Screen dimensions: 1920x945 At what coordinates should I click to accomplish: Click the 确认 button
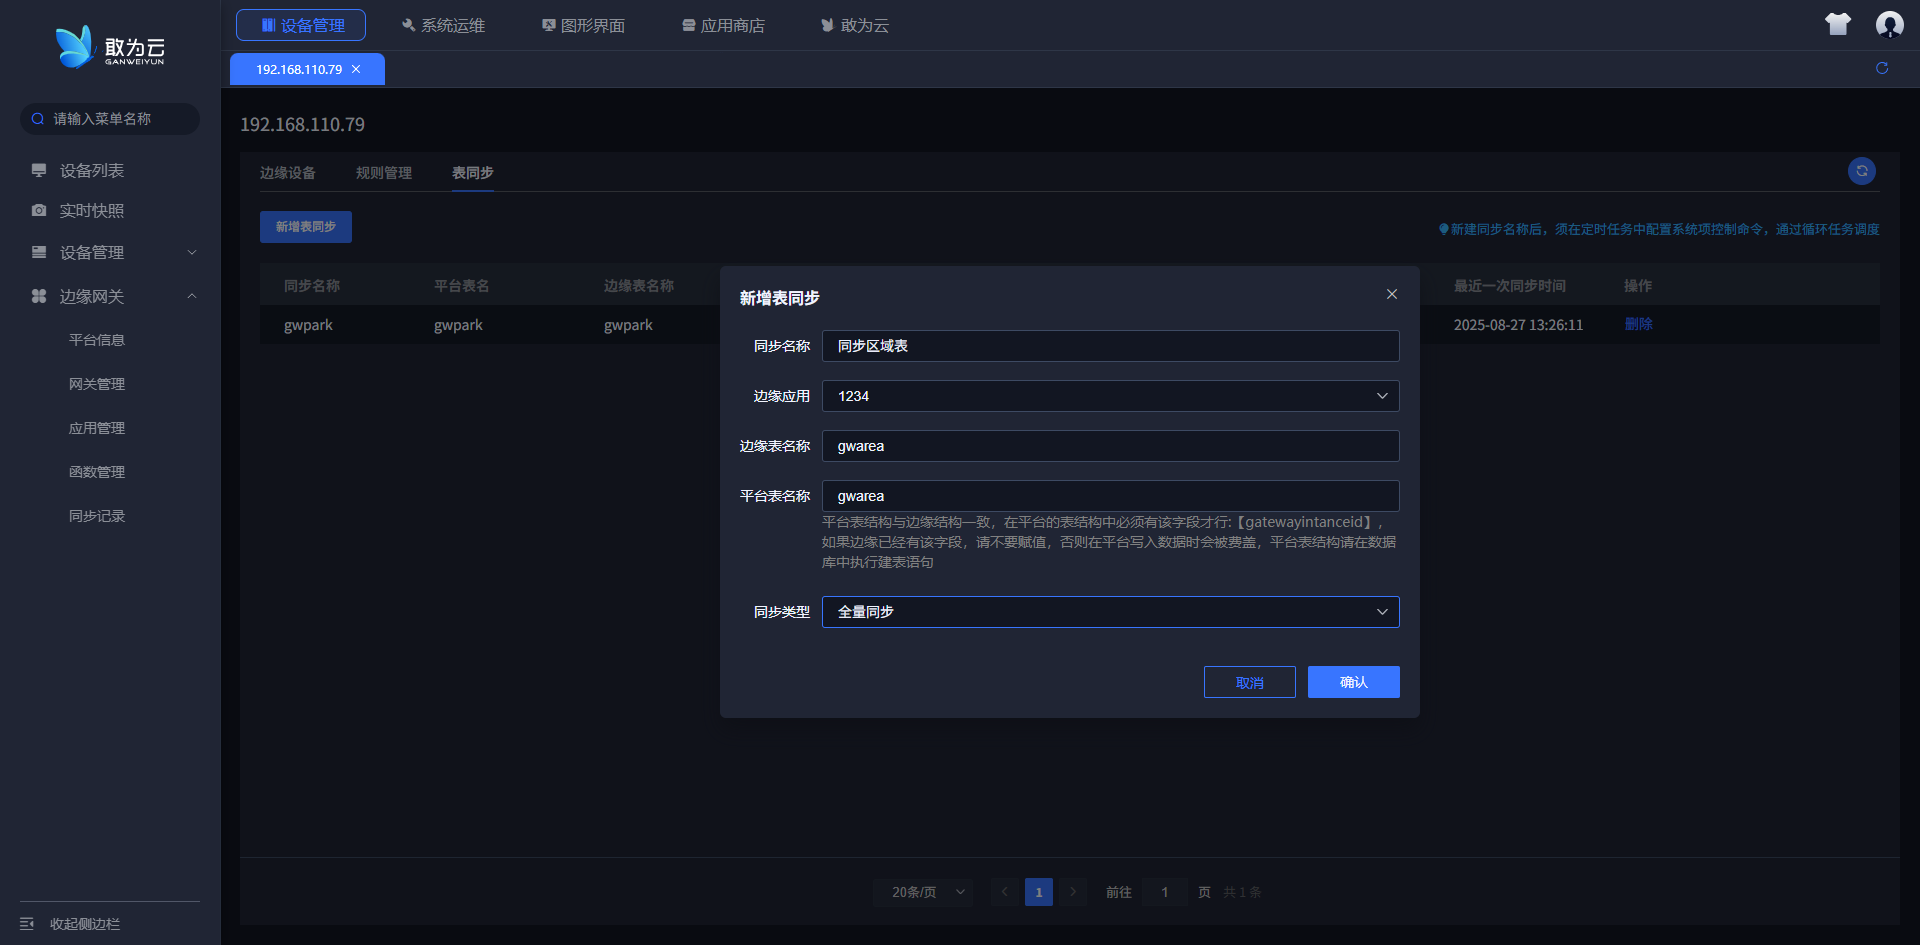(x=1353, y=682)
